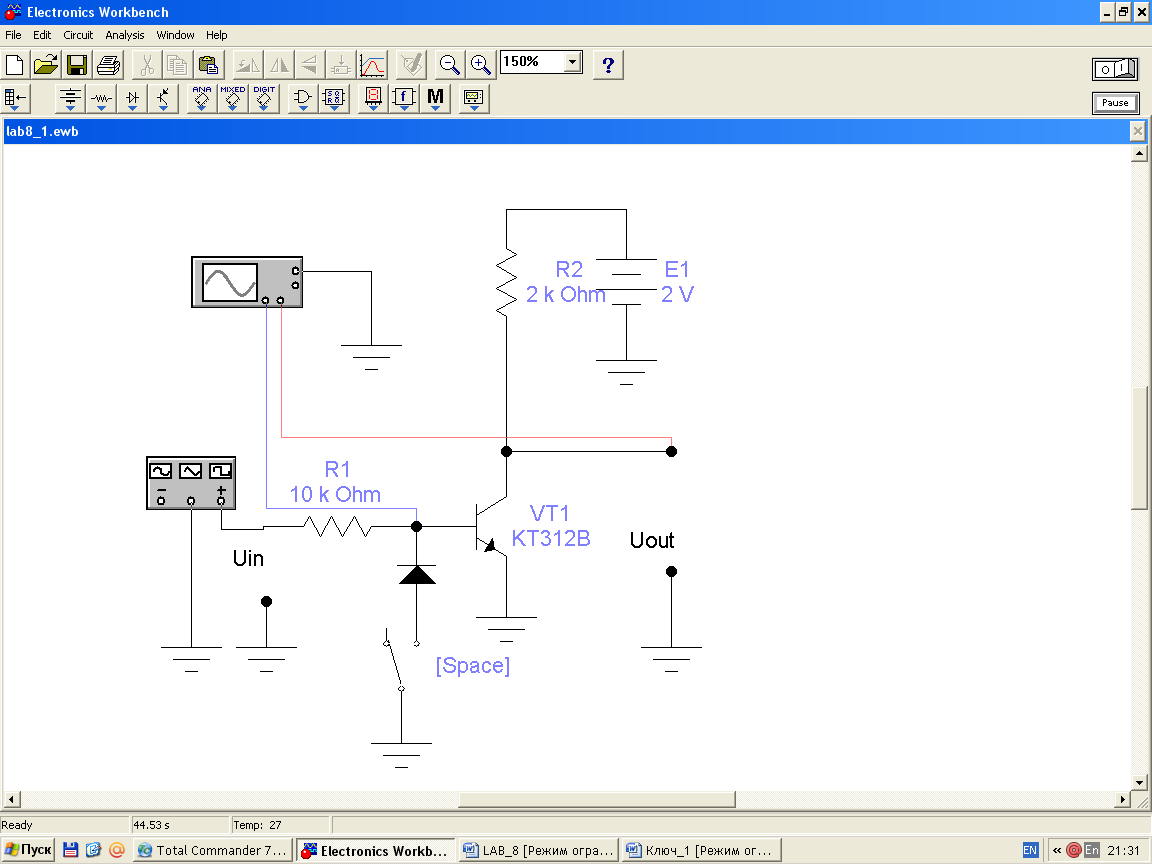Click the function generator instrument
The image size is (1152, 864).
[191, 483]
